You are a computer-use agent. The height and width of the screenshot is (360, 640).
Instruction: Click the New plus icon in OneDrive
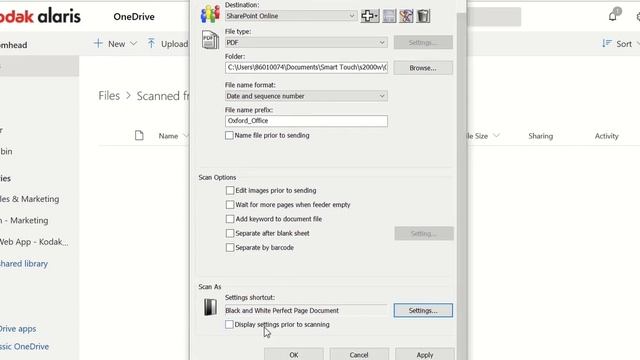[x=98, y=43]
